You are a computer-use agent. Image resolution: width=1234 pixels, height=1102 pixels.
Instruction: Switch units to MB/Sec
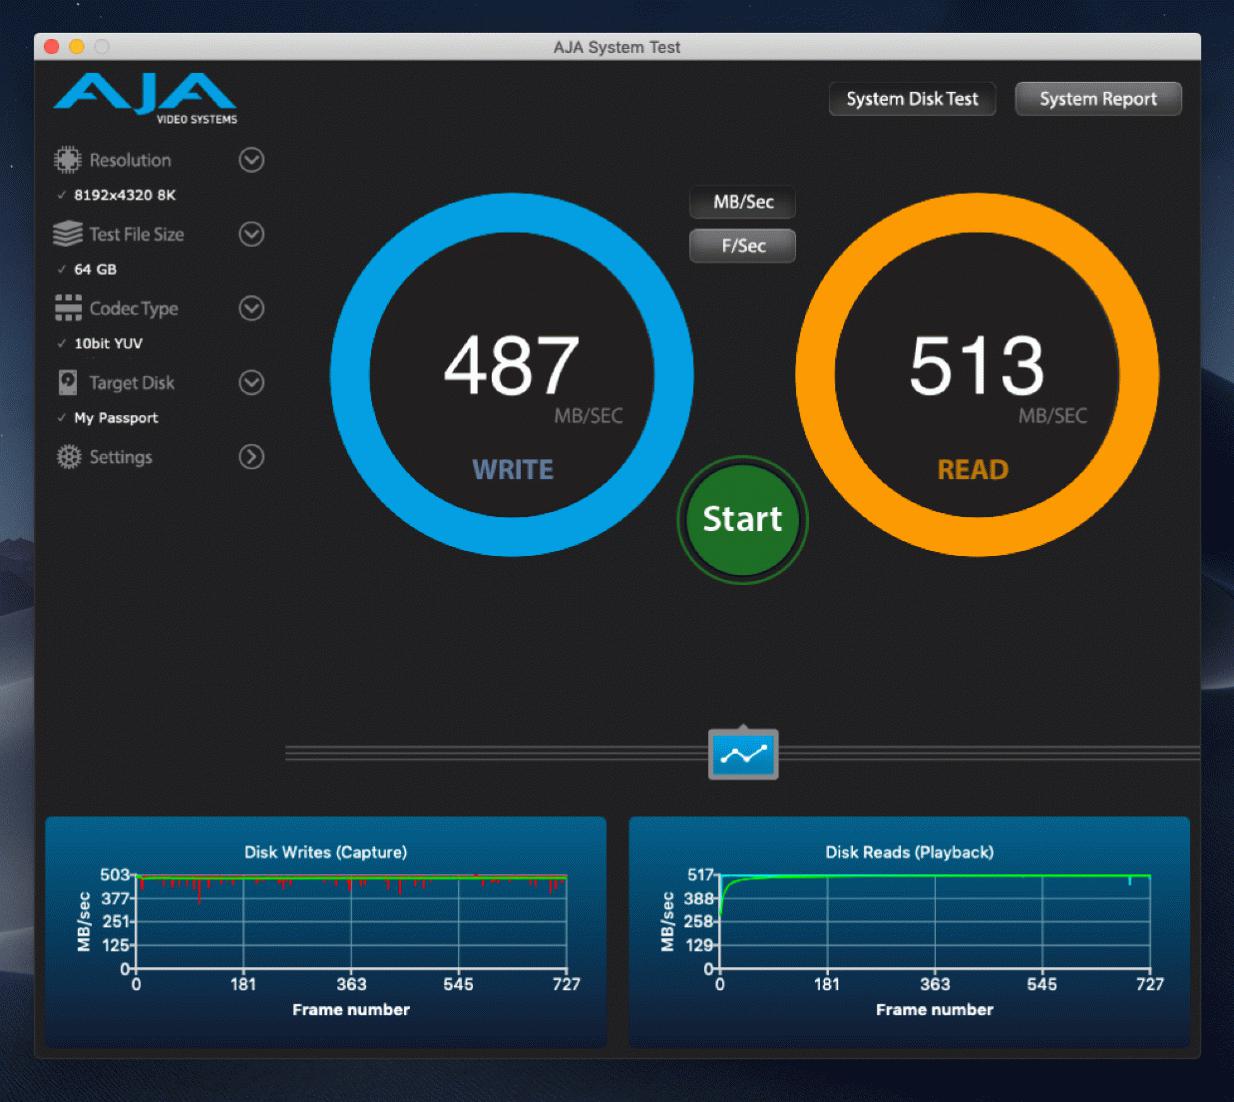[x=742, y=202]
